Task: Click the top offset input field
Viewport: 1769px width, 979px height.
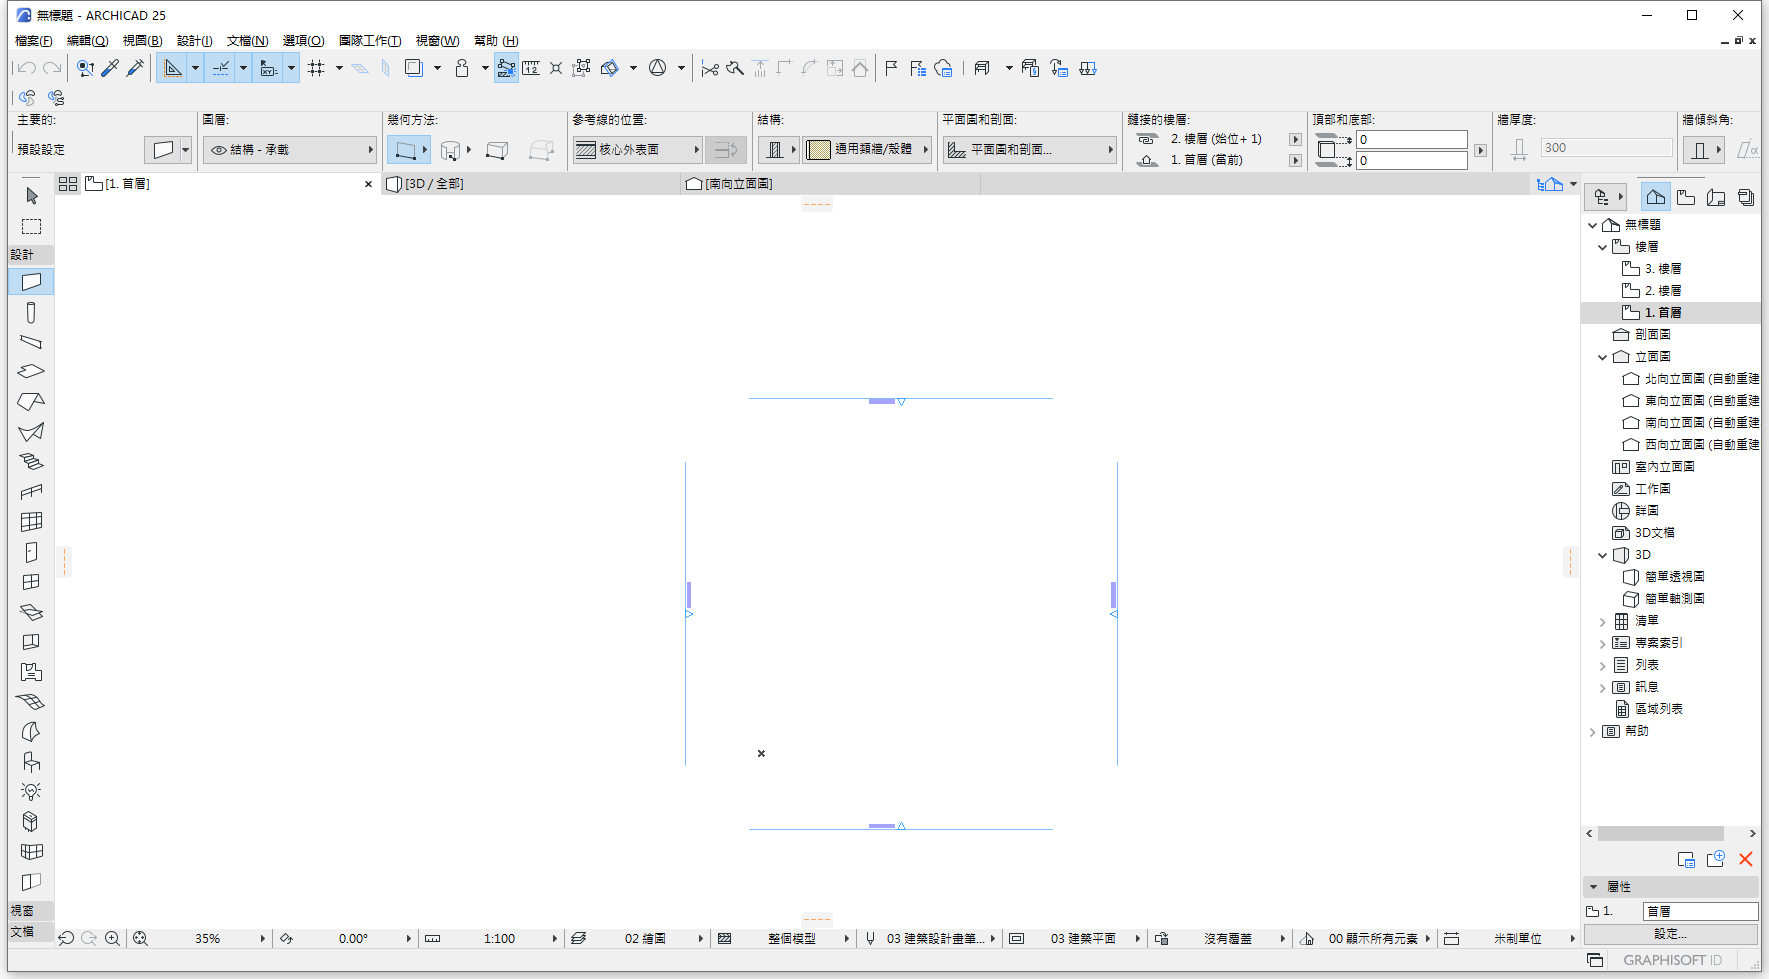Action: click(x=1412, y=140)
